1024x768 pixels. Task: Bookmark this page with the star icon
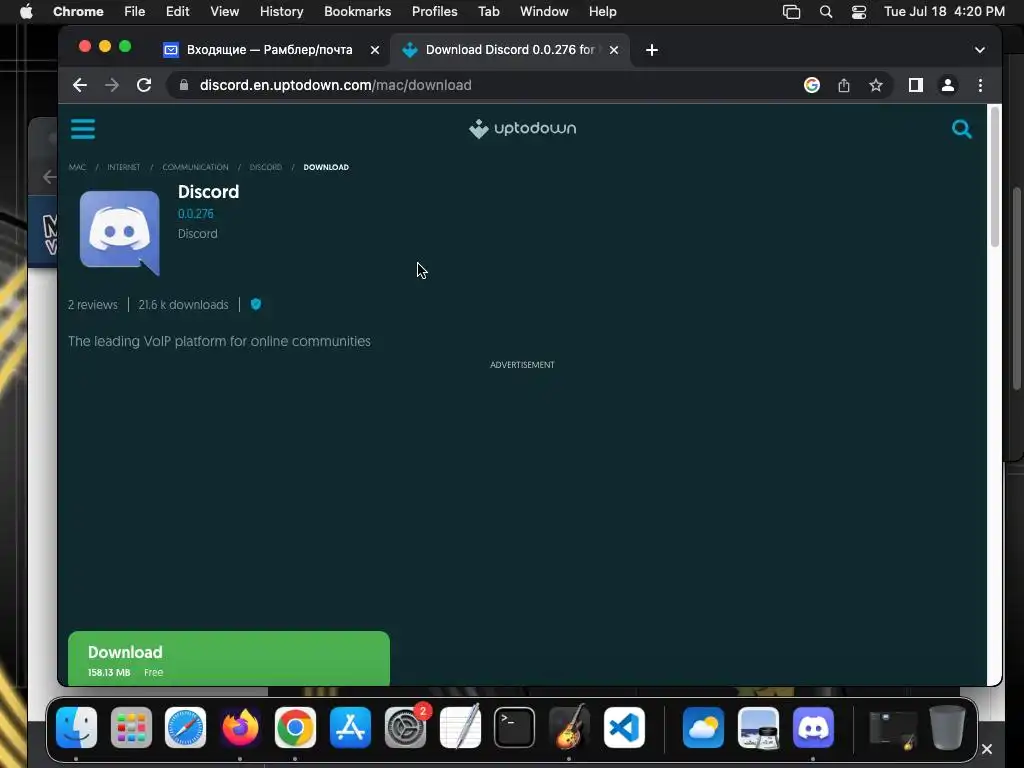click(876, 85)
